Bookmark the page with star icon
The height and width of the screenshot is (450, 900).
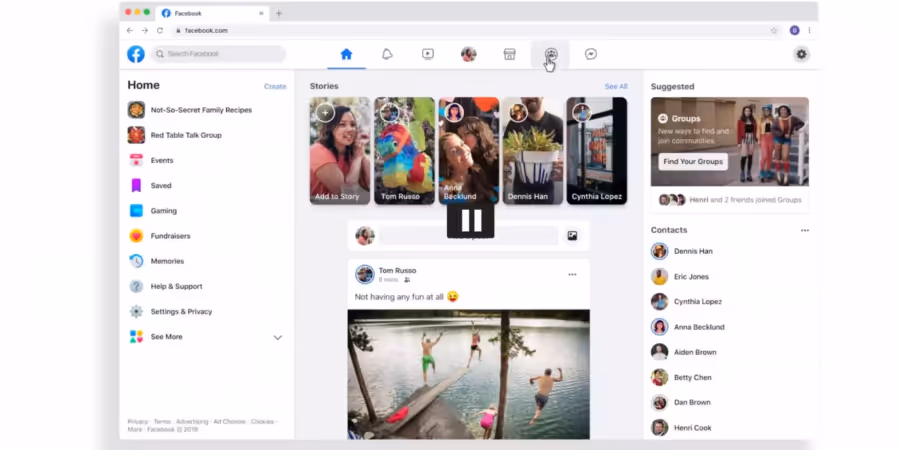(x=774, y=30)
